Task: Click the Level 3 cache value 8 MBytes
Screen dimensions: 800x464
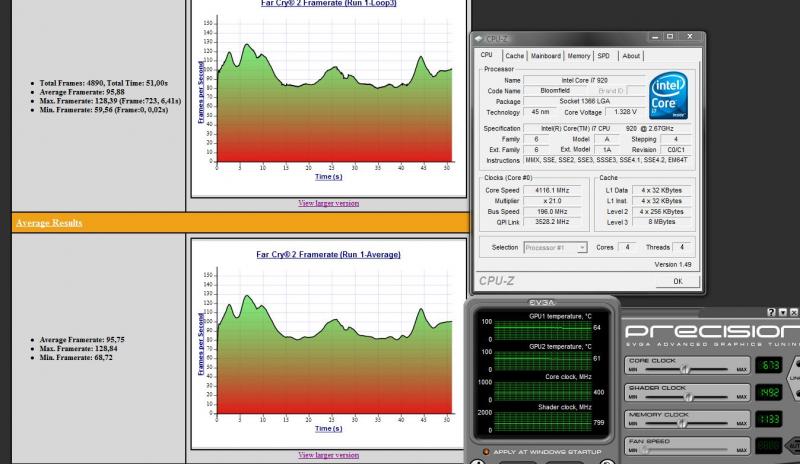Action: click(662, 222)
